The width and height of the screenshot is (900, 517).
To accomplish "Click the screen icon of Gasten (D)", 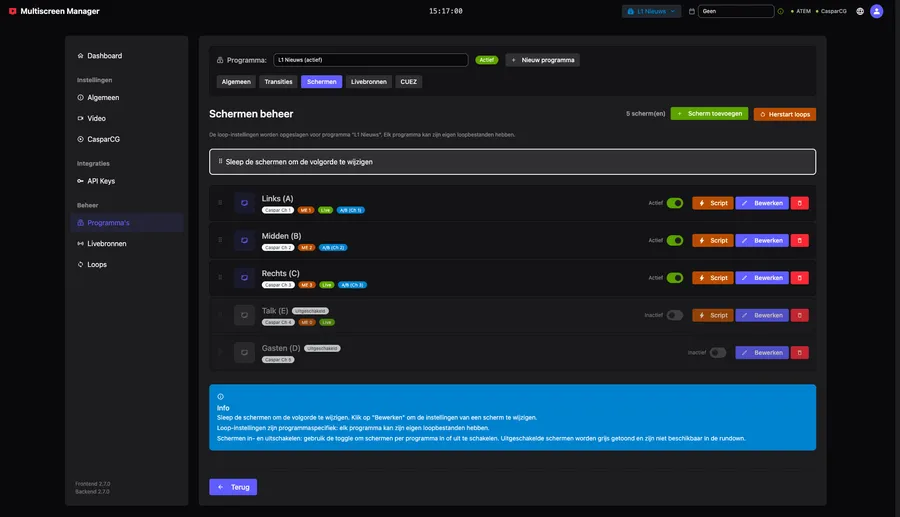I will tap(244, 352).
